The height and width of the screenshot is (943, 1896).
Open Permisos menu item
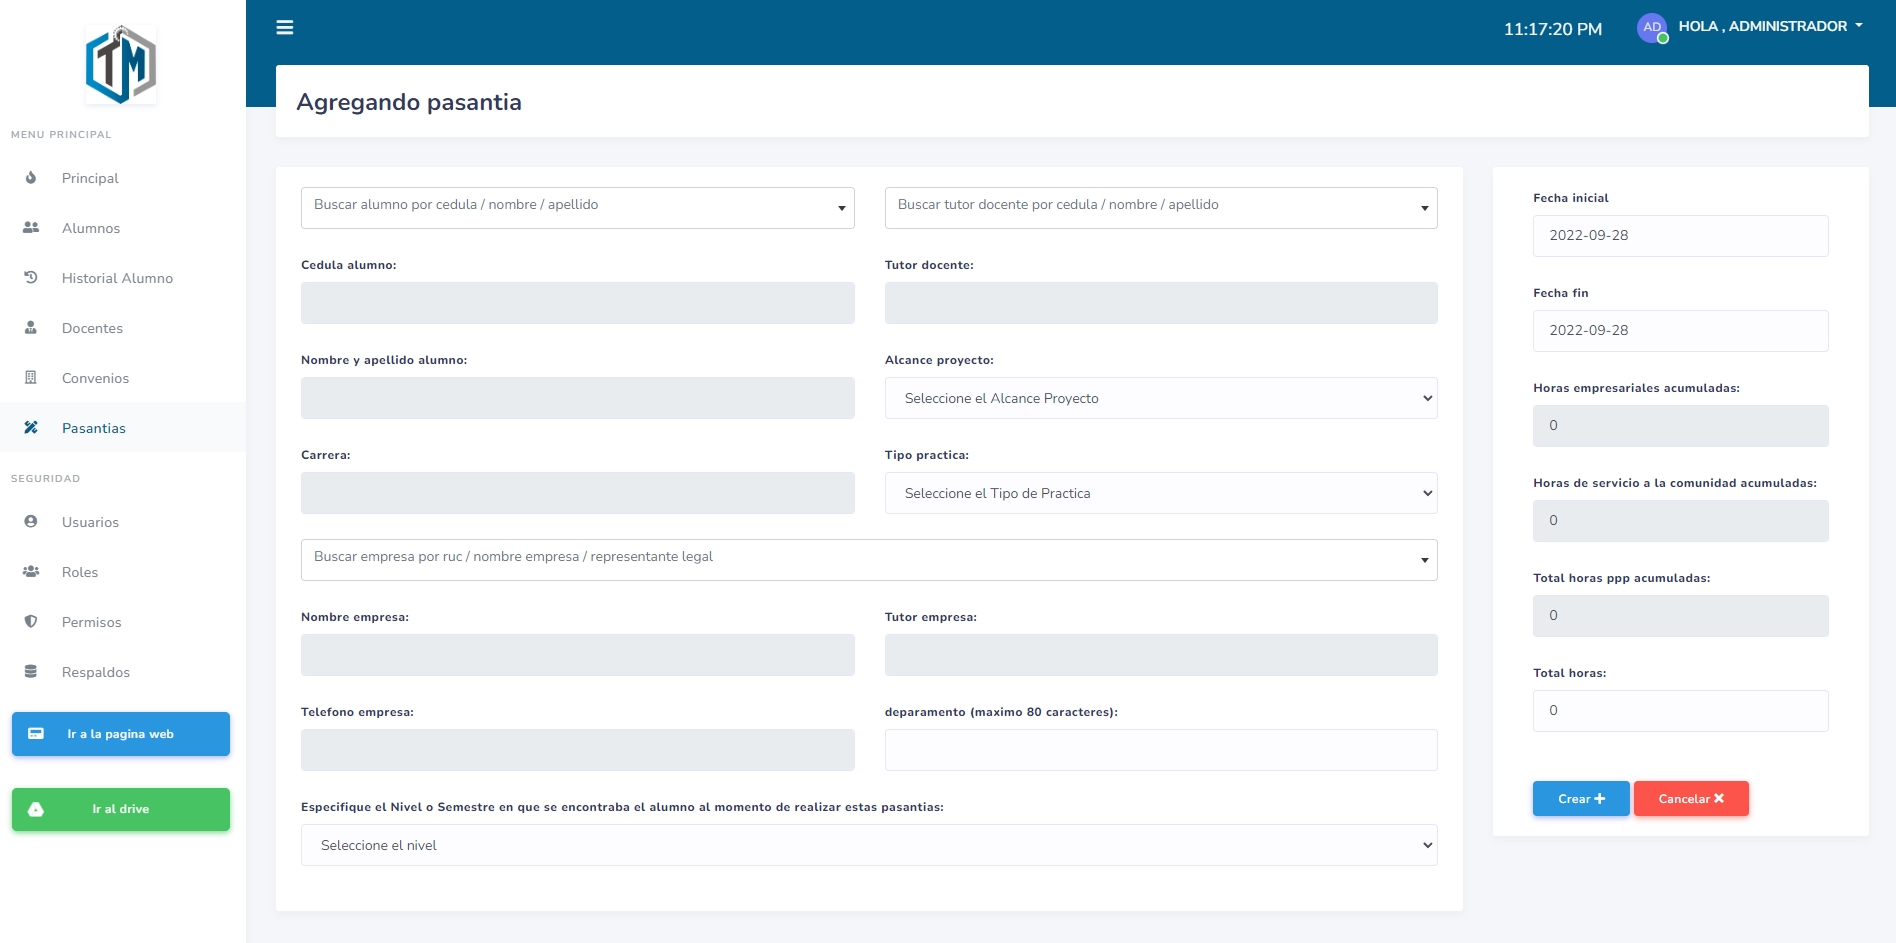click(122, 622)
